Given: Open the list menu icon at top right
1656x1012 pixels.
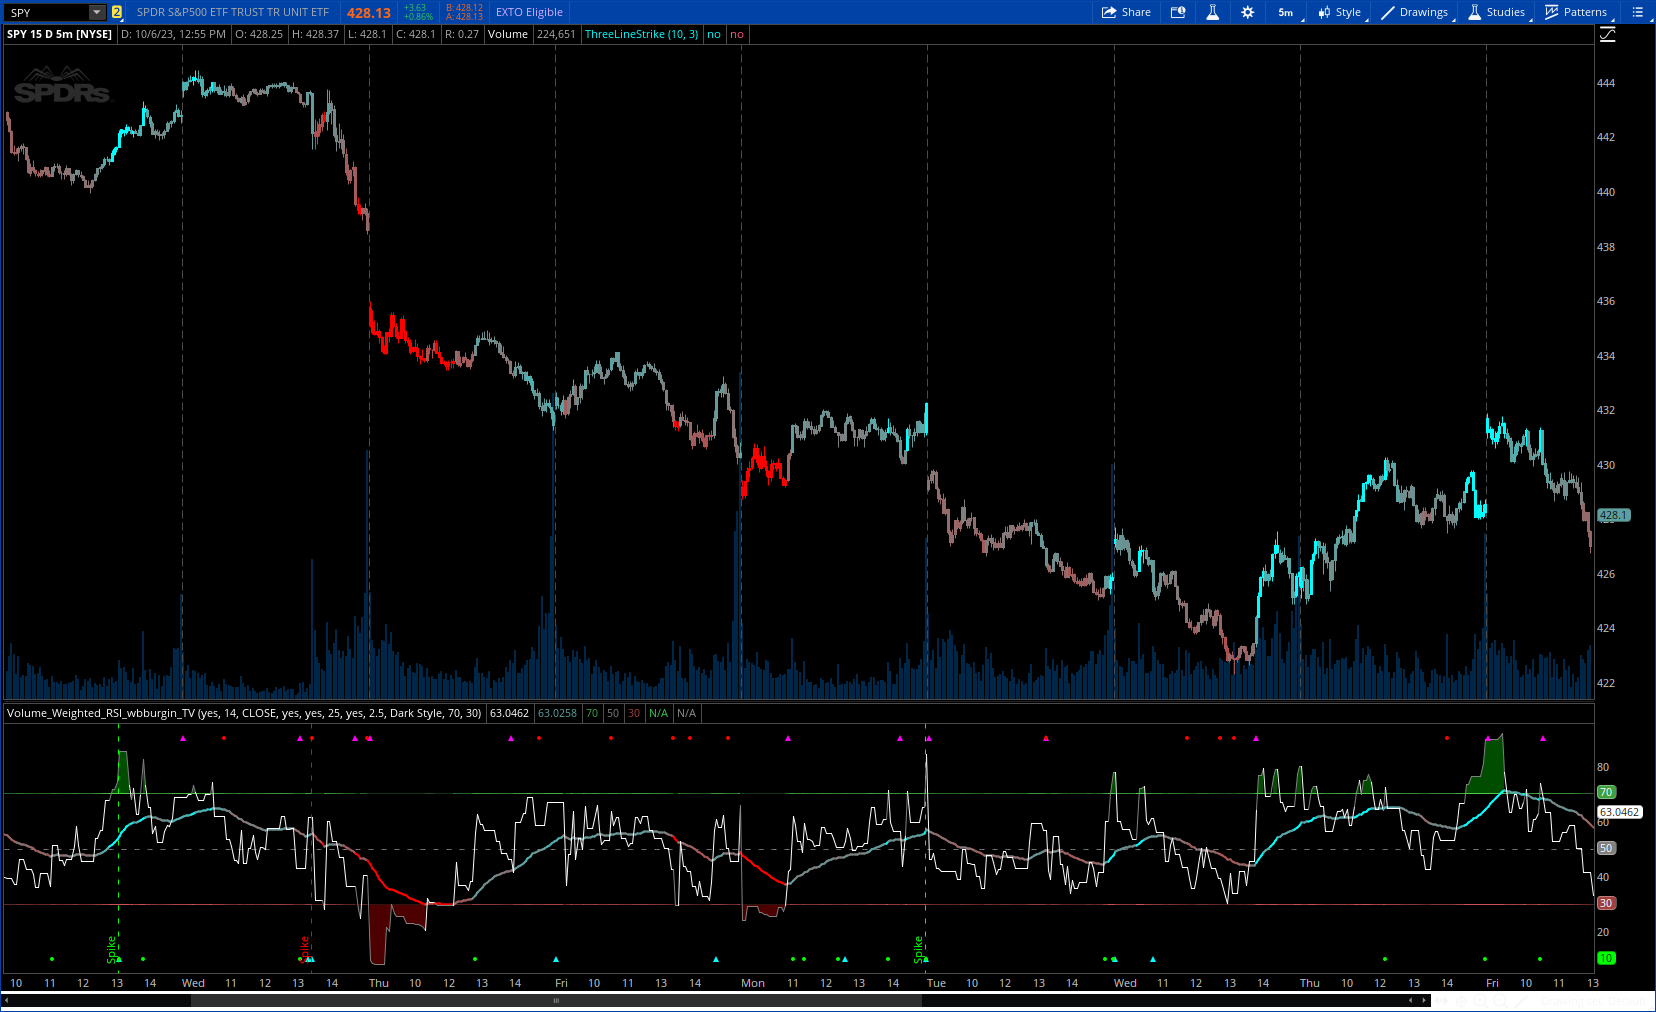Looking at the screenshot, I should pyautogui.click(x=1637, y=12).
